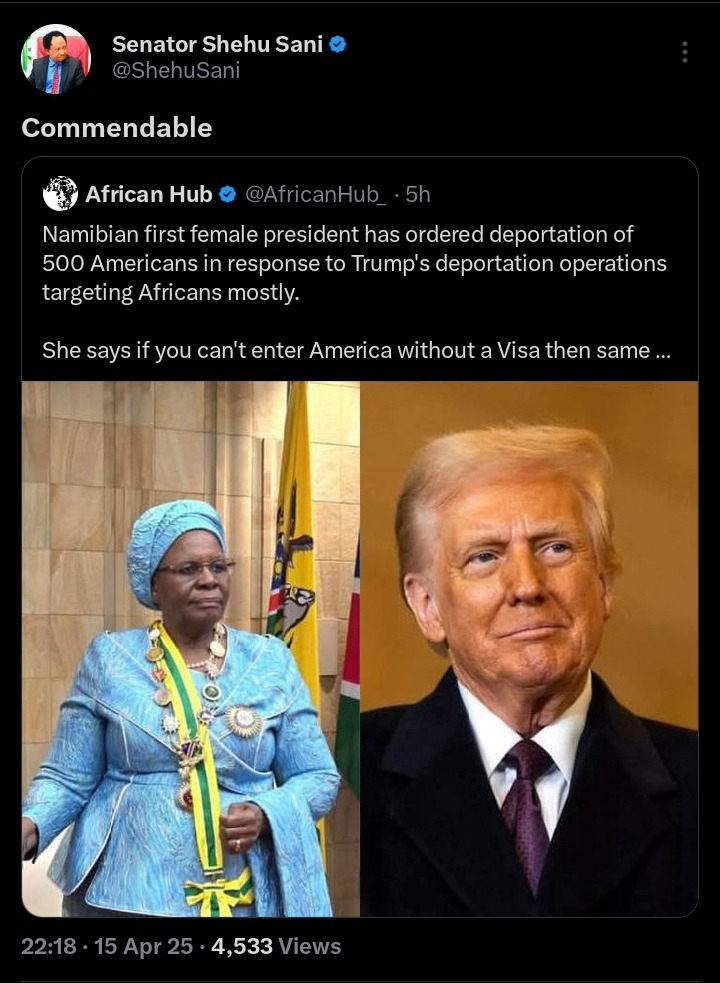Tap African Hub's blue verified checkmark
Screen dimensions: 720x983
coord(227,194)
